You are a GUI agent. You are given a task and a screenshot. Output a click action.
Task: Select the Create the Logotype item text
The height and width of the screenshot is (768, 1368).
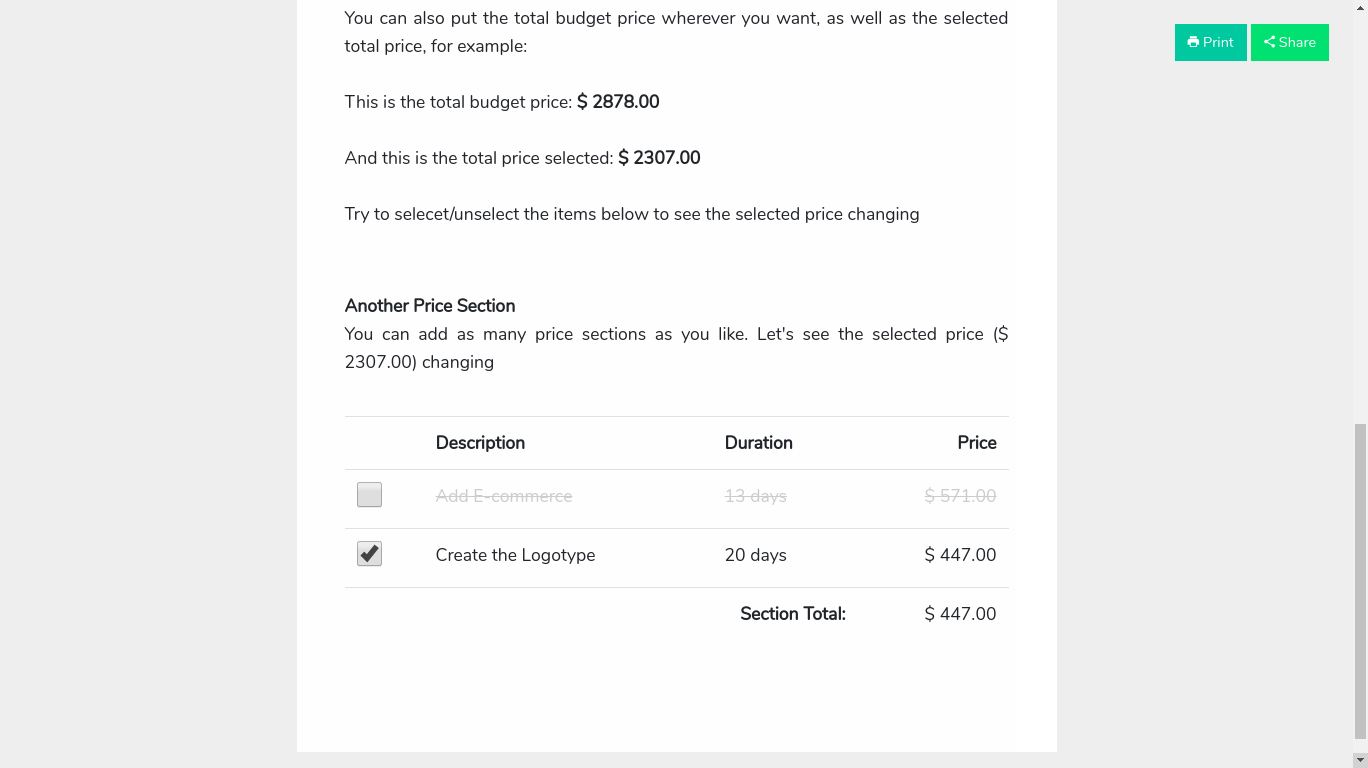[515, 555]
